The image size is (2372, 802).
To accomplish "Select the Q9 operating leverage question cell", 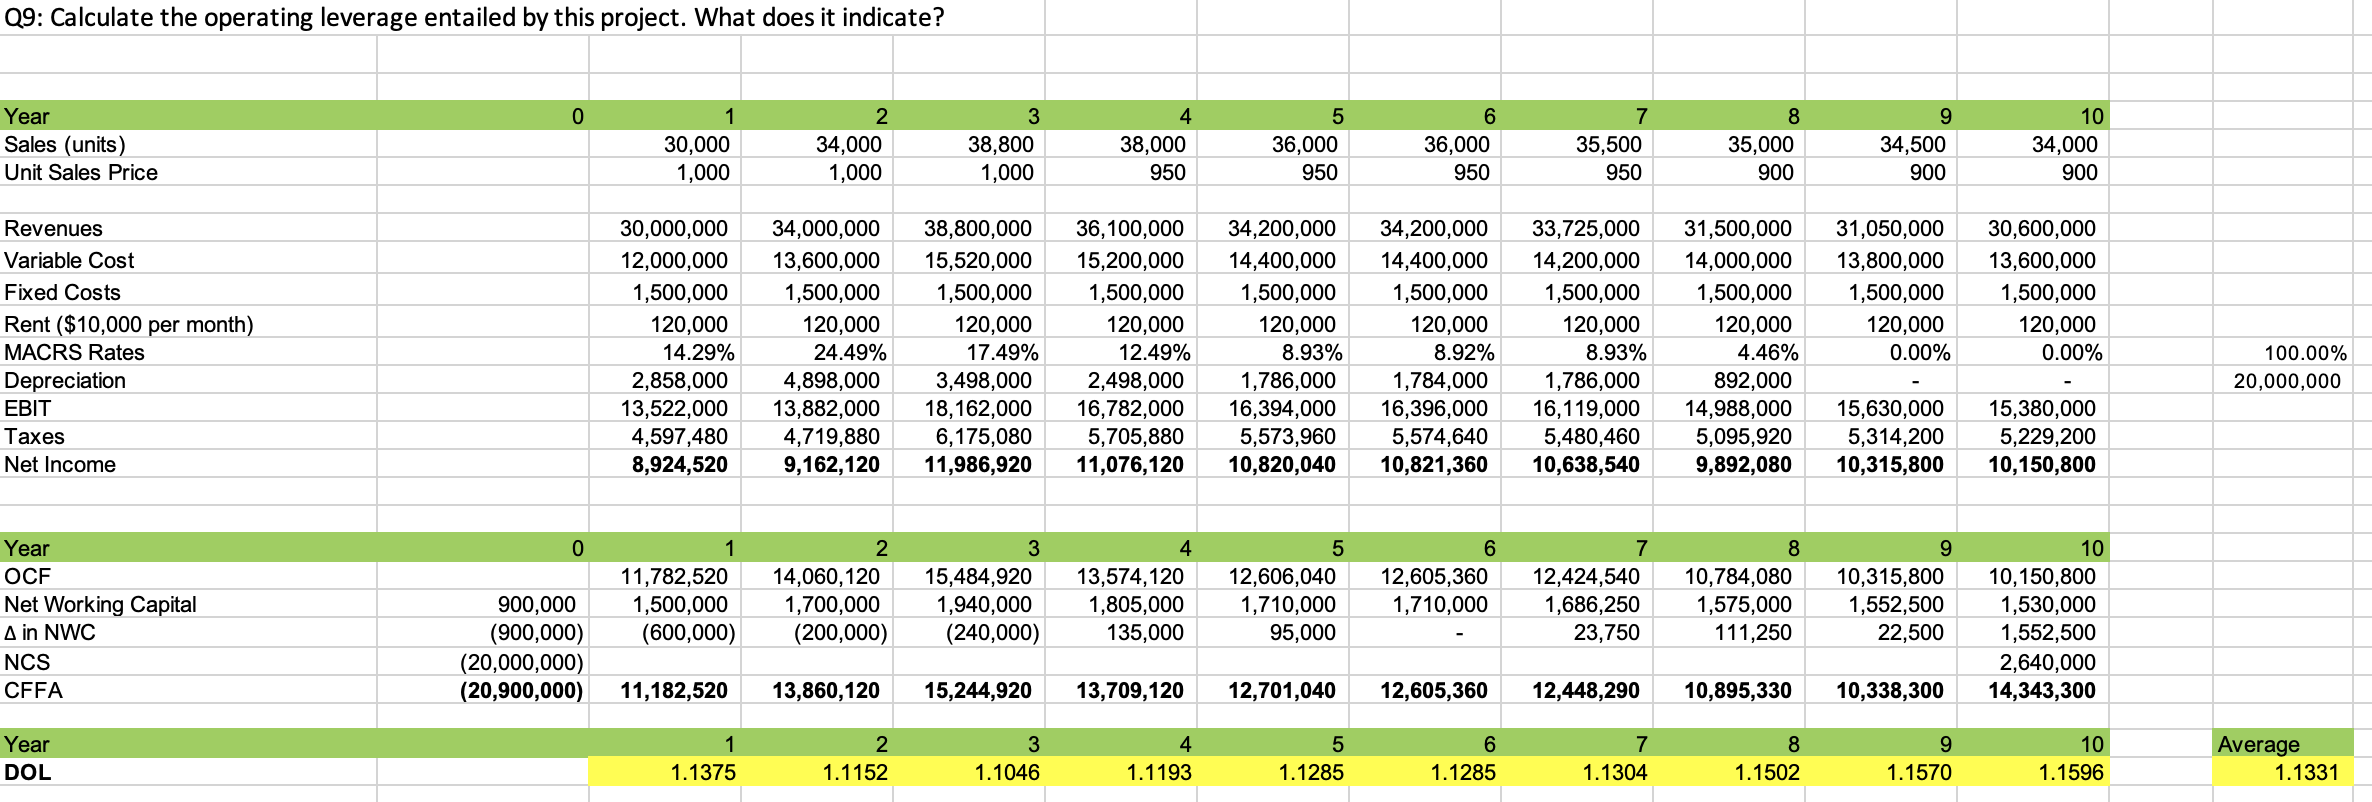I will click(474, 18).
